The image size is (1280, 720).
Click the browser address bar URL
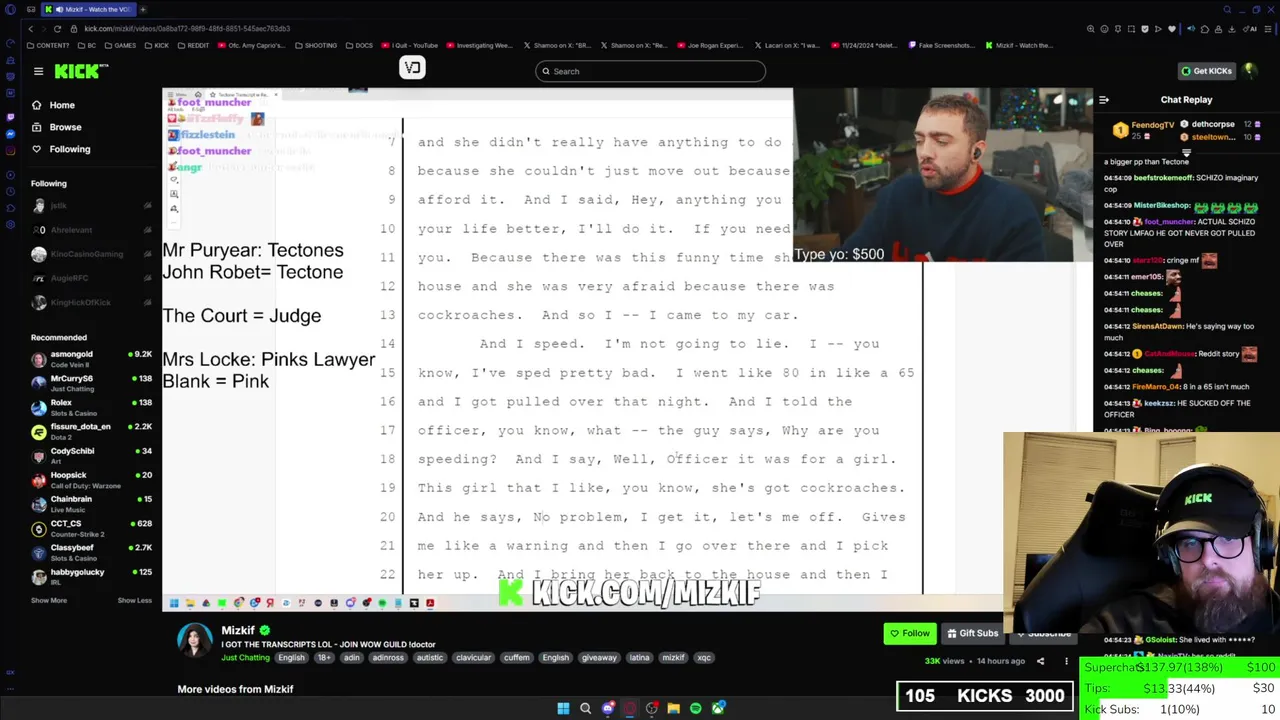coord(187,29)
